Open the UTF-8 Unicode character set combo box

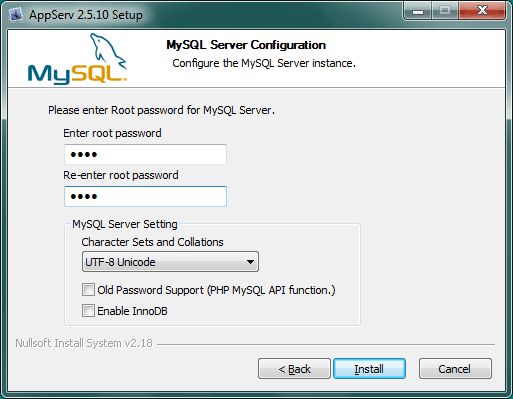coord(170,262)
